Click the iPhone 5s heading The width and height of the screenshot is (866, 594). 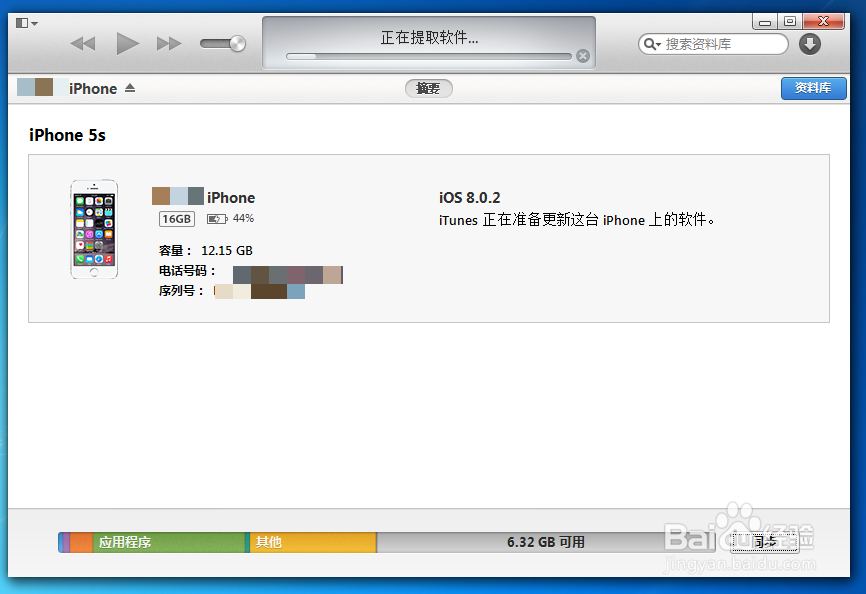coord(67,135)
